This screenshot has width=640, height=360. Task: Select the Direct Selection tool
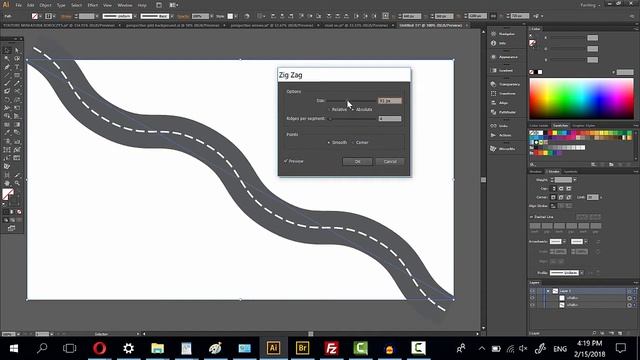[x=17, y=51]
